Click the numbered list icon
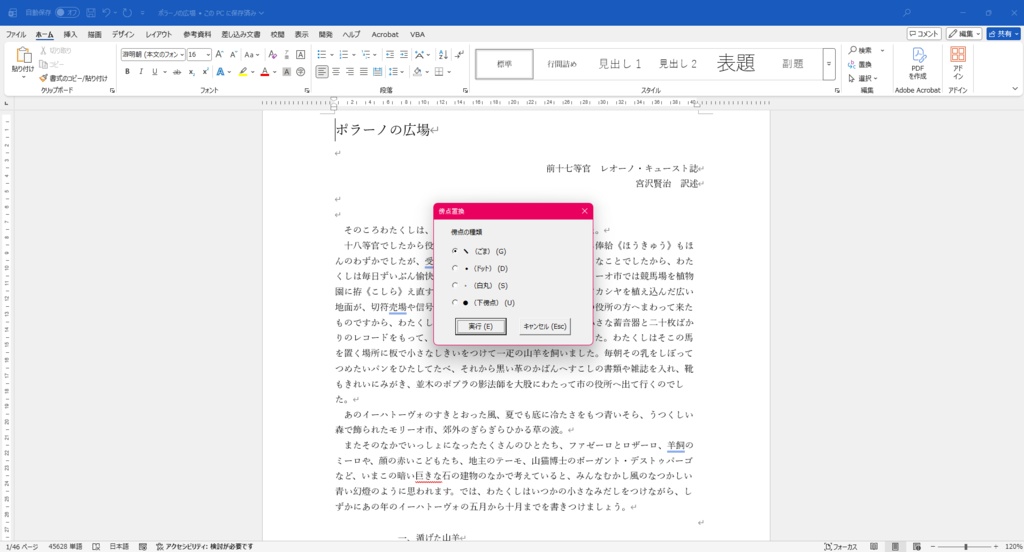 (344, 54)
